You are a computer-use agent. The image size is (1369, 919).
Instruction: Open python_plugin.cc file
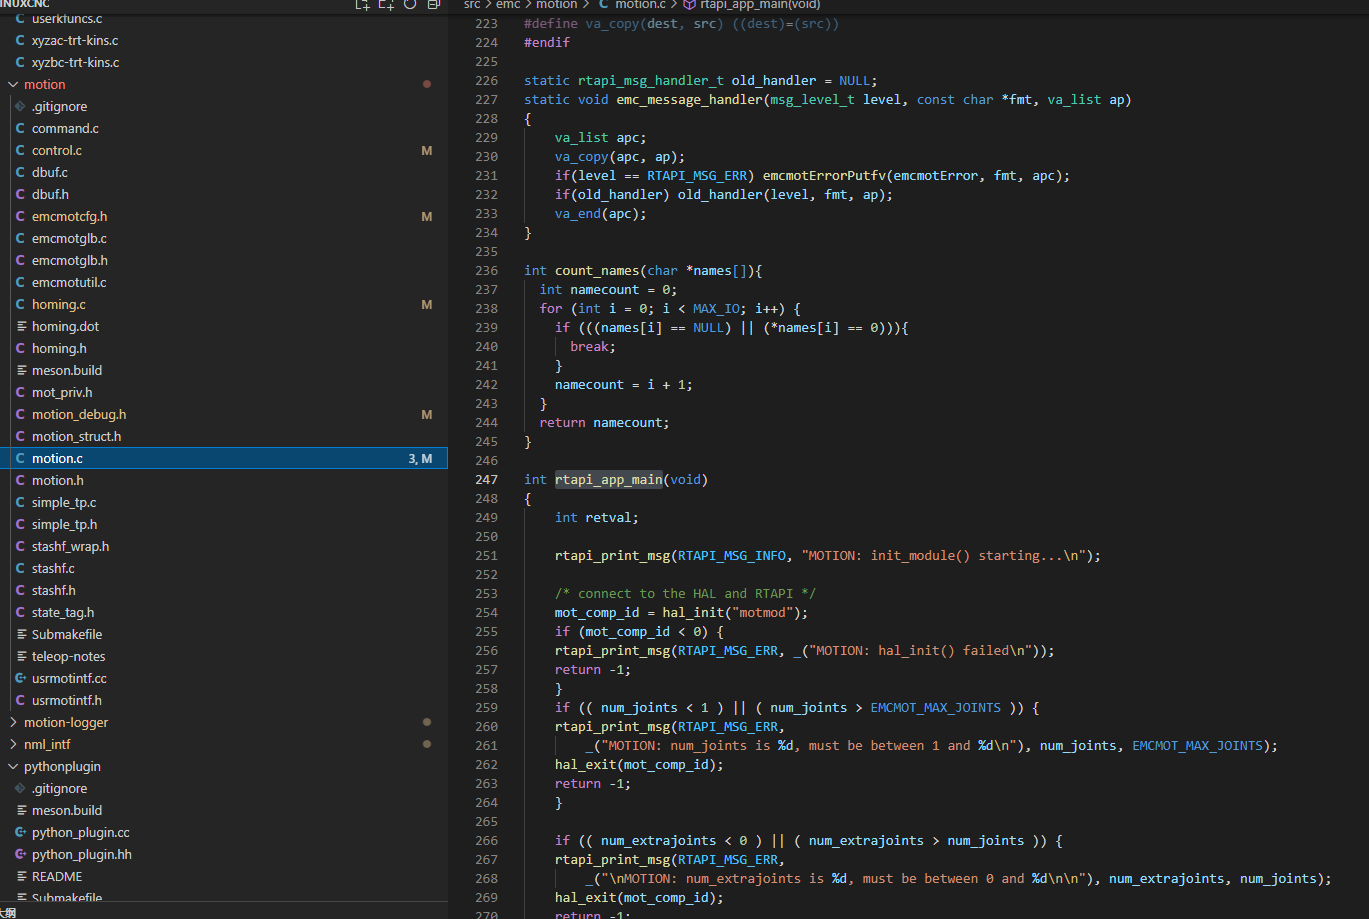(224, 832)
